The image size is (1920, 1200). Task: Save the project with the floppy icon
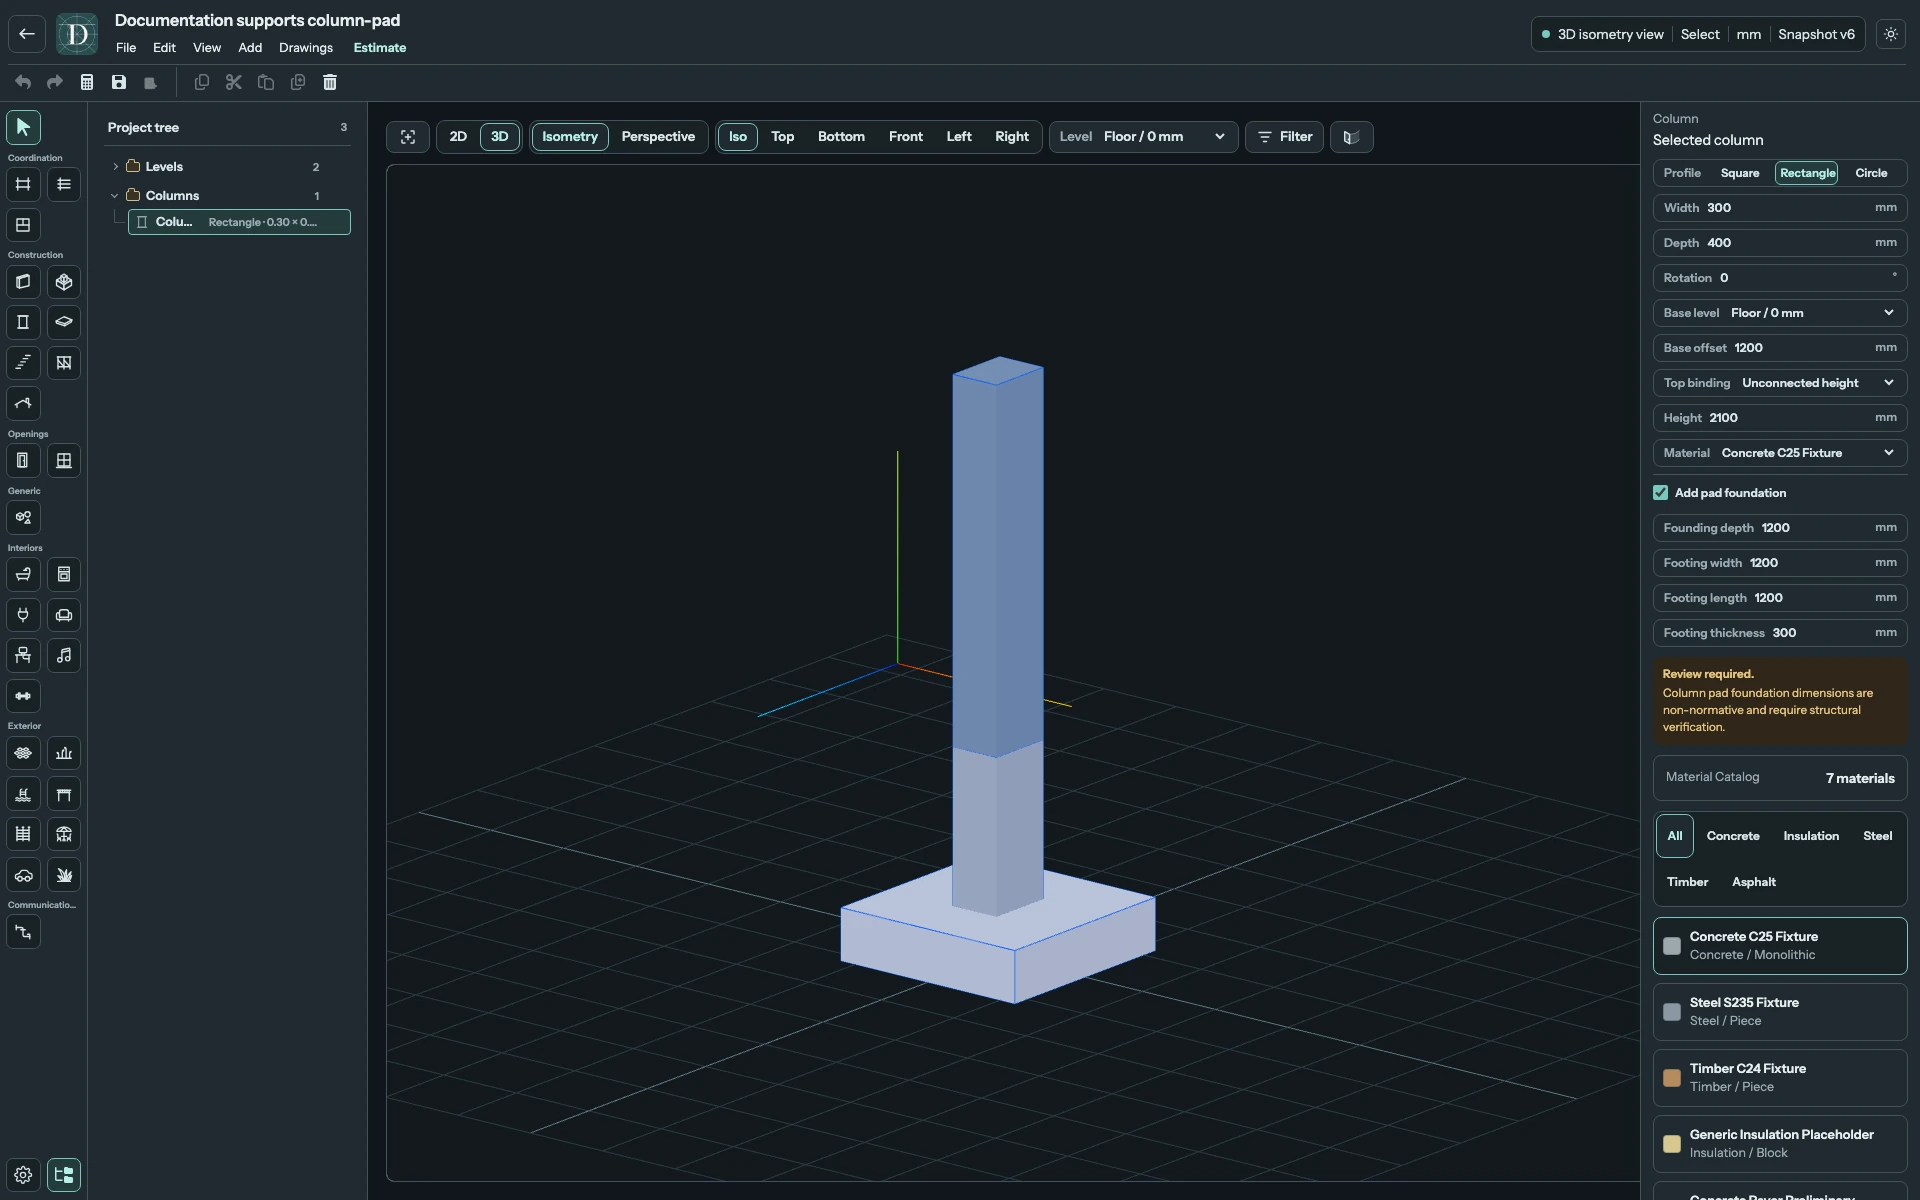[x=119, y=82]
